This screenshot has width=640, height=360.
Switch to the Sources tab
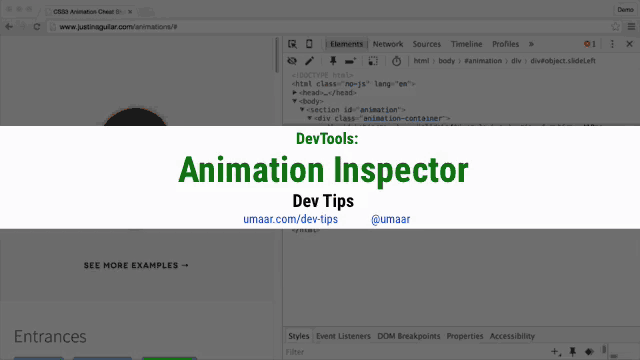click(427, 44)
